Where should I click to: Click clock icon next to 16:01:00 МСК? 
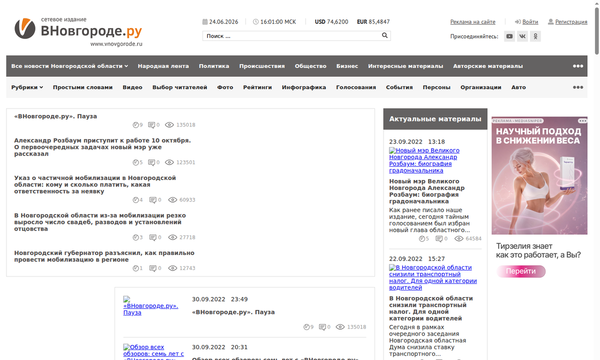(x=256, y=22)
